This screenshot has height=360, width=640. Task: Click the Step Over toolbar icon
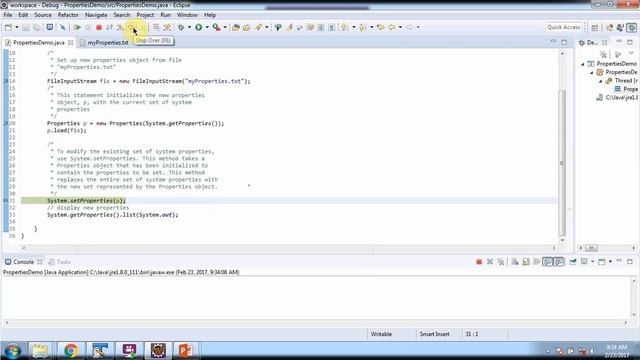click(x=131, y=27)
